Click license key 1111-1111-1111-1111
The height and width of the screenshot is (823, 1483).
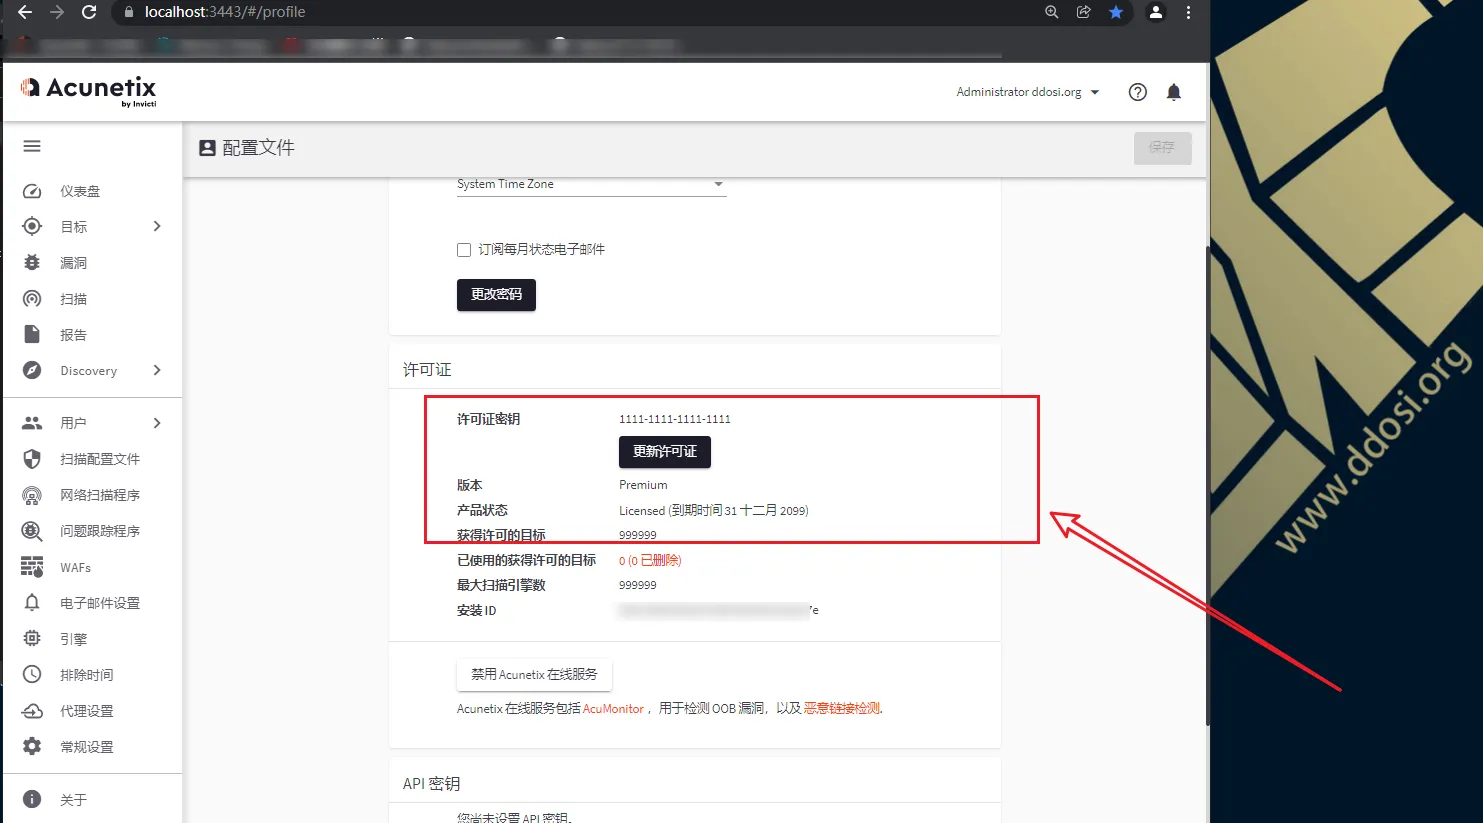click(x=675, y=419)
